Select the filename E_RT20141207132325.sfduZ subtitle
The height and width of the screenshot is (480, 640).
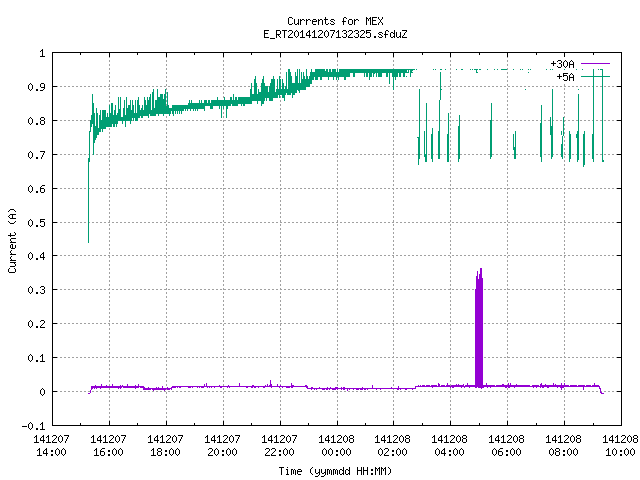[335, 34]
